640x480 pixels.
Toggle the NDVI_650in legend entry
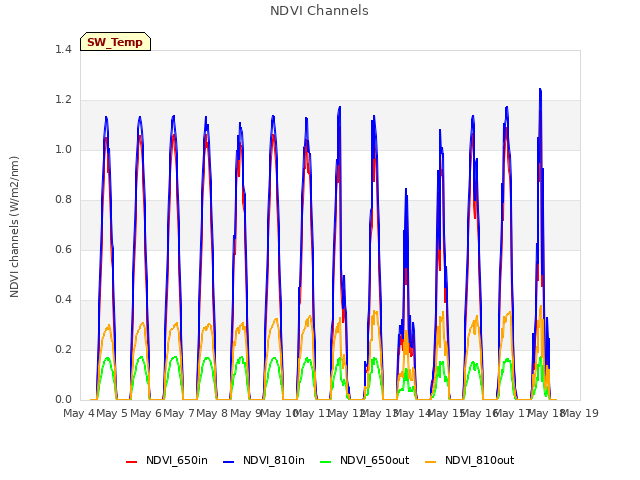click(x=167, y=461)
